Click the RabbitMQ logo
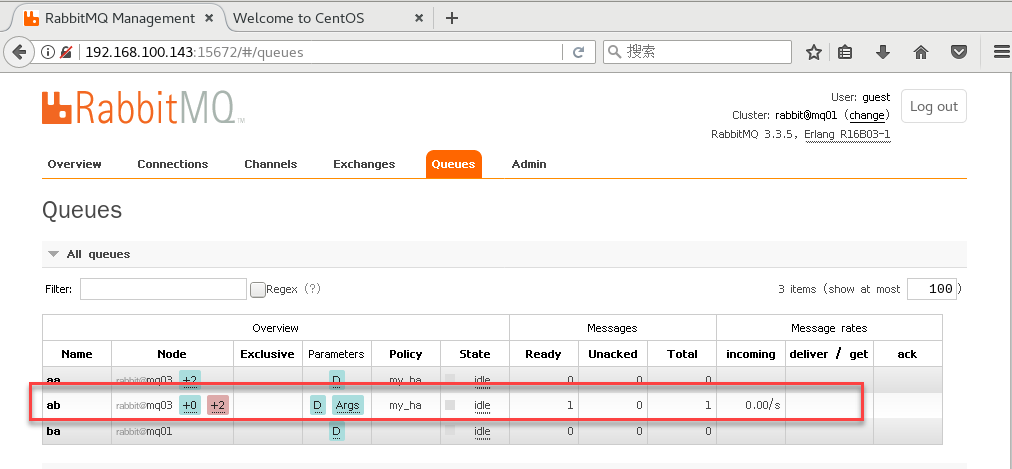1012x469 pixels. (x=143, y=107)
